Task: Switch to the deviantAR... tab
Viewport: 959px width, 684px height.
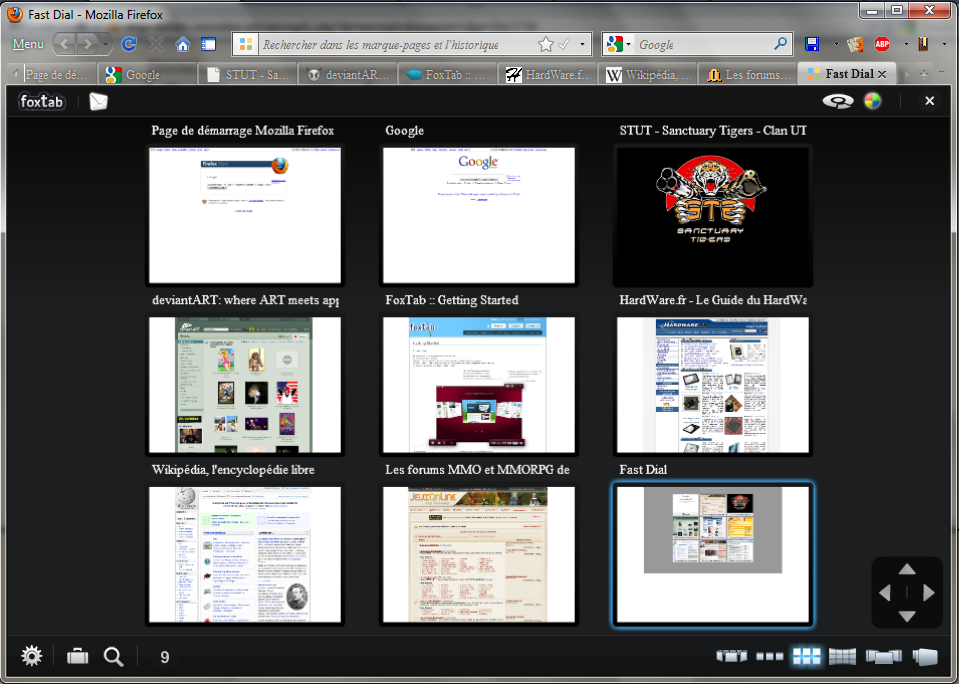Action: (347, 75)
